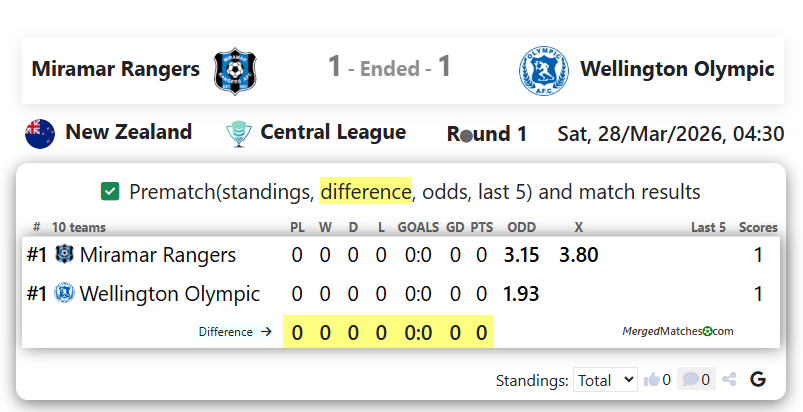
Task: Click Miramar Rangers small badge in standings
Action: [x=64, y=255]
